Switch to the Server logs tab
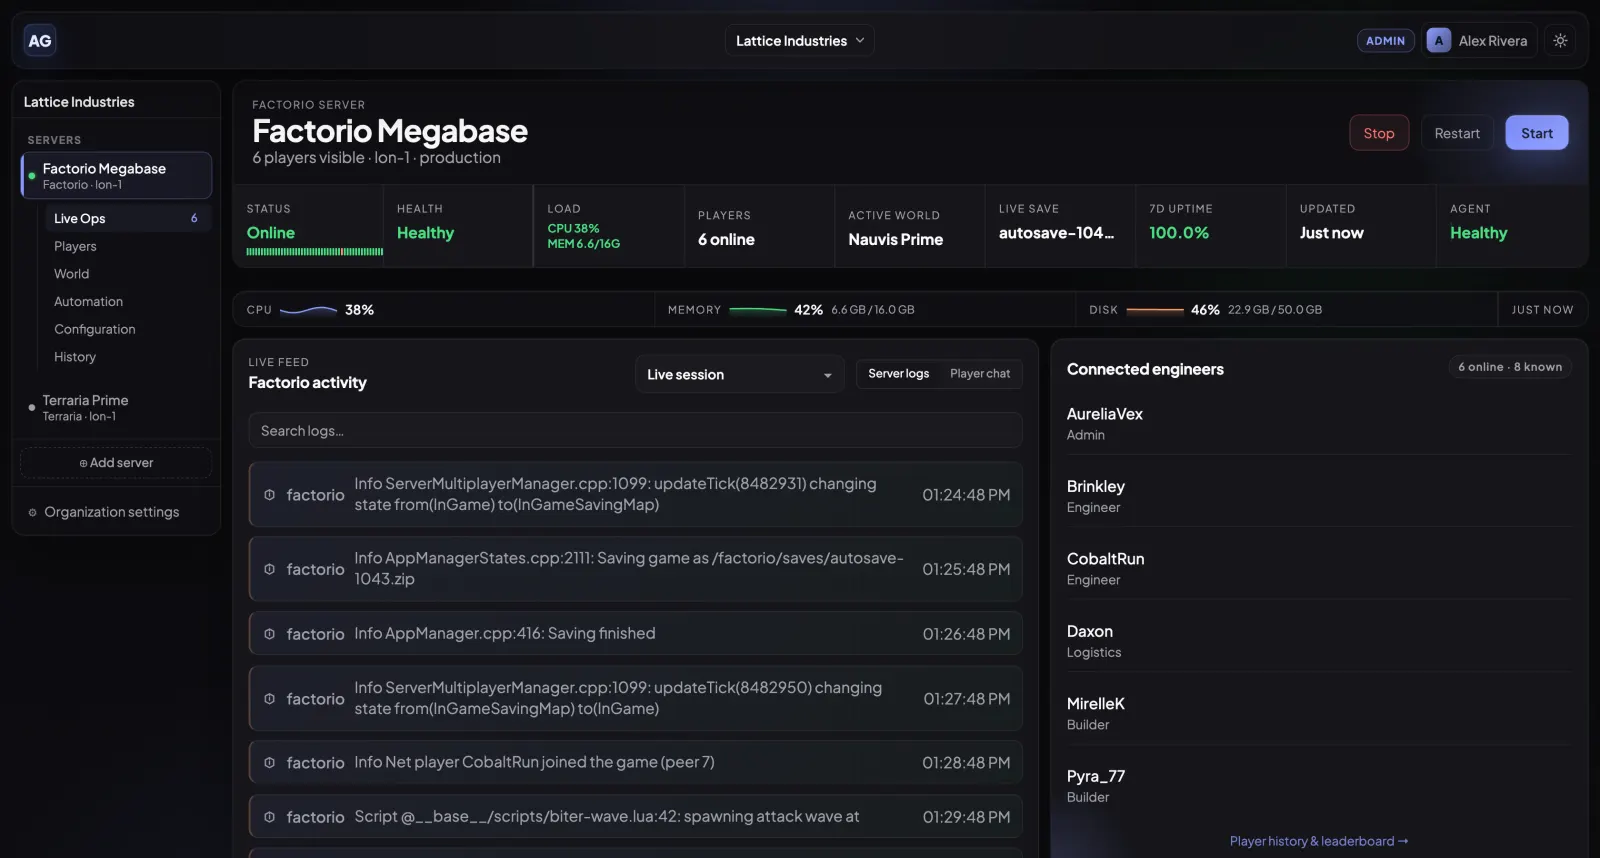1600x858 pixels. (x=898, y=374)
